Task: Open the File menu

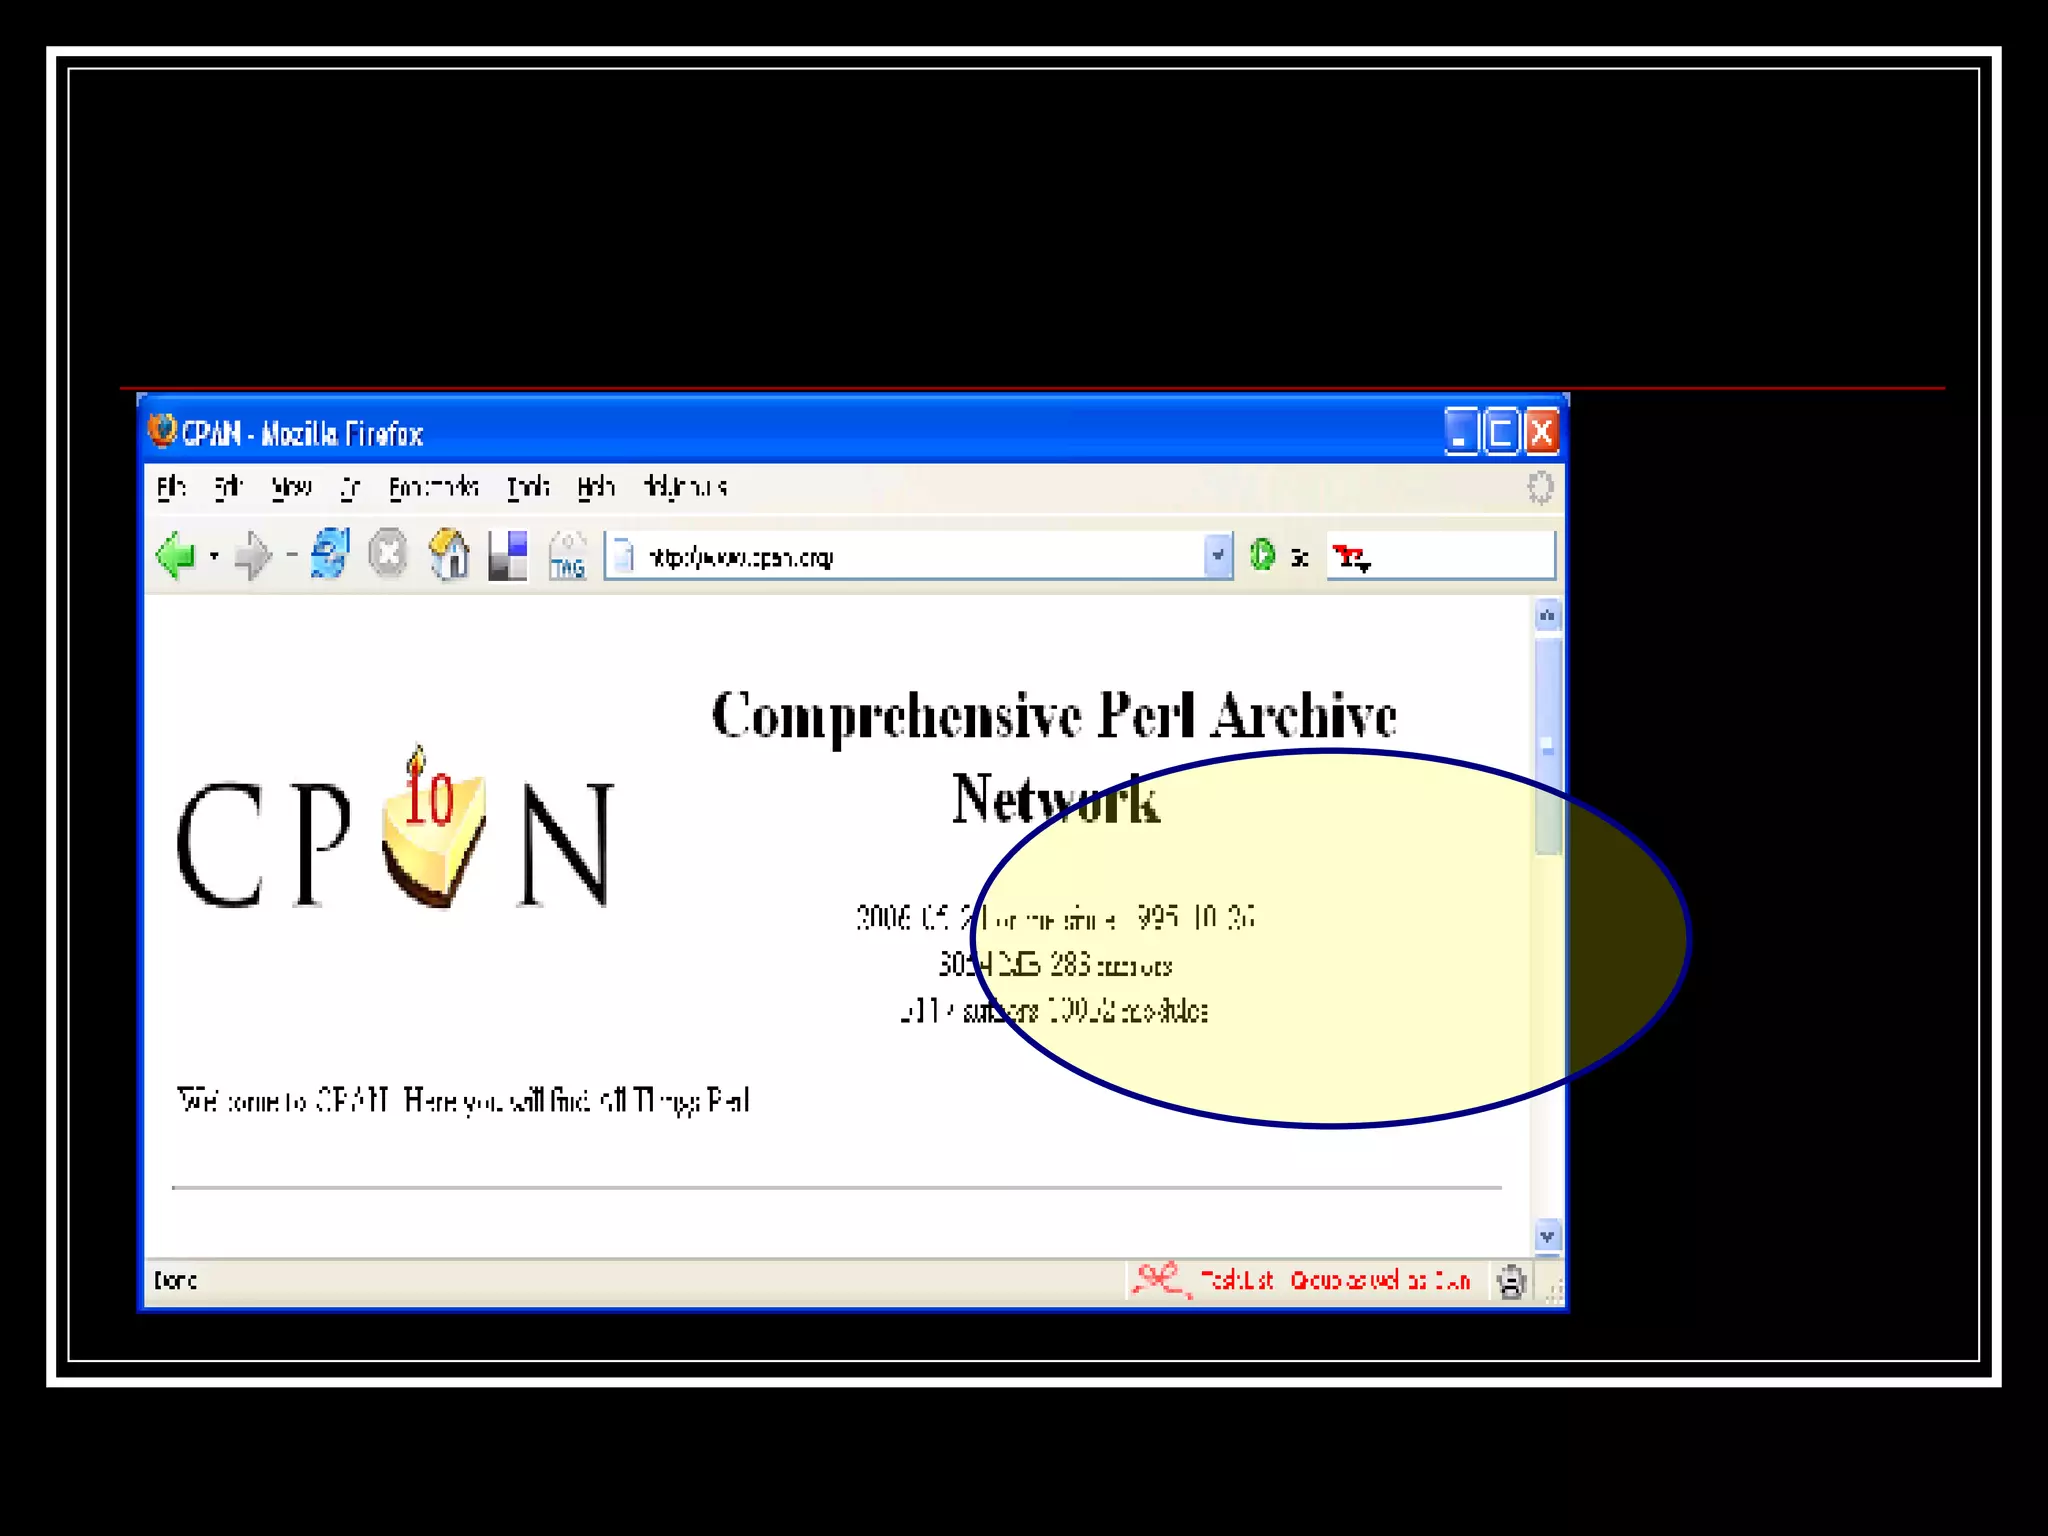Action: [171, 487]
